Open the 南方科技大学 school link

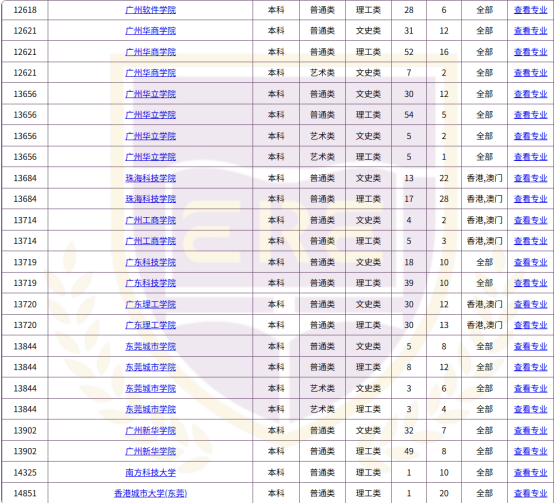[x=151, y=473]
